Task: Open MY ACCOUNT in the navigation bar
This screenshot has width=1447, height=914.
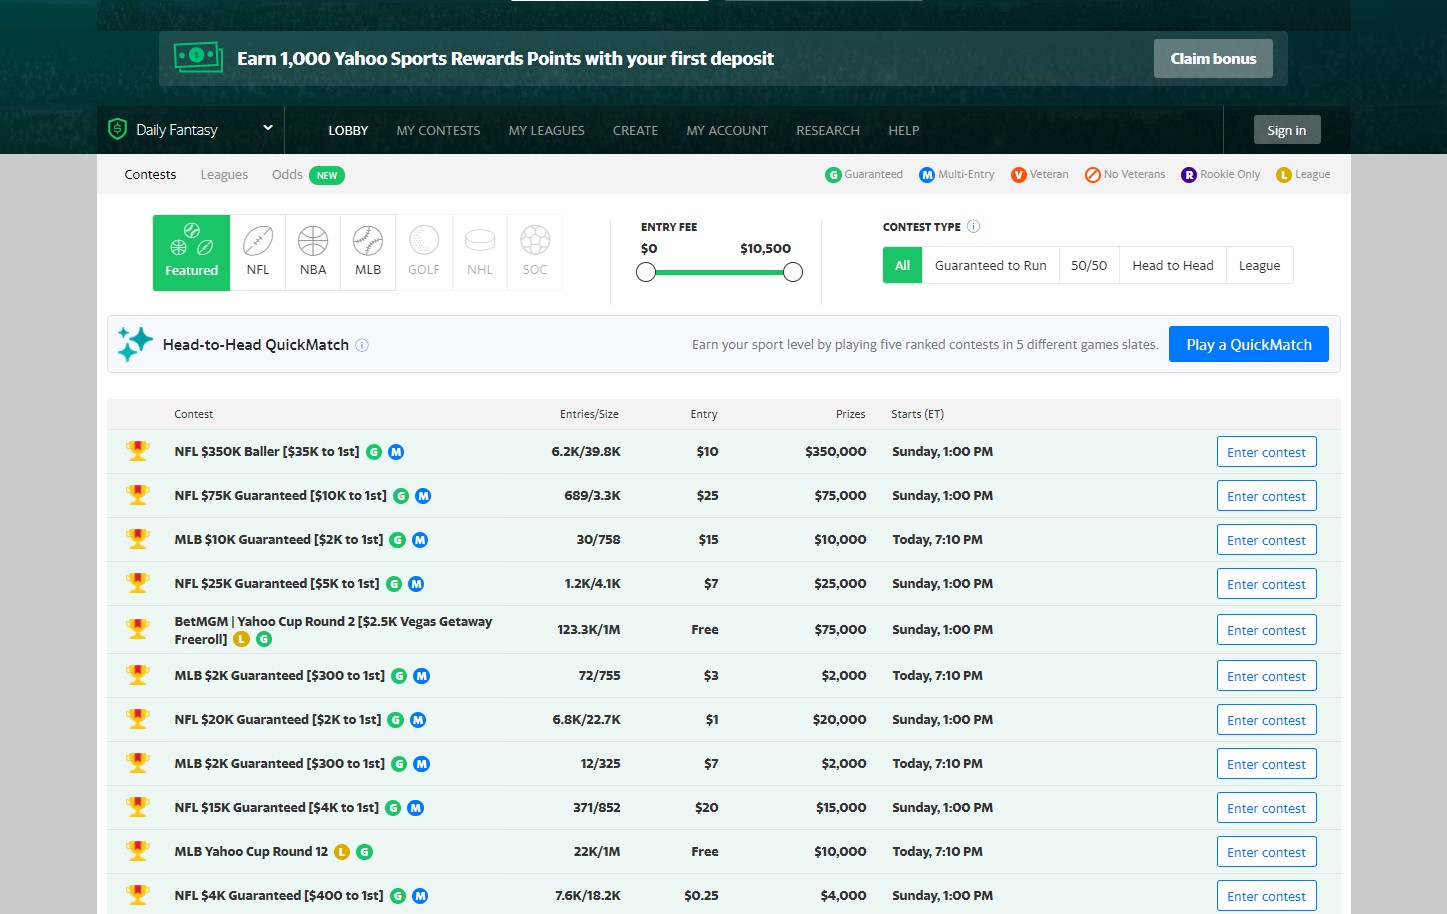Action: pyautogui.click(x=727, y=130)
